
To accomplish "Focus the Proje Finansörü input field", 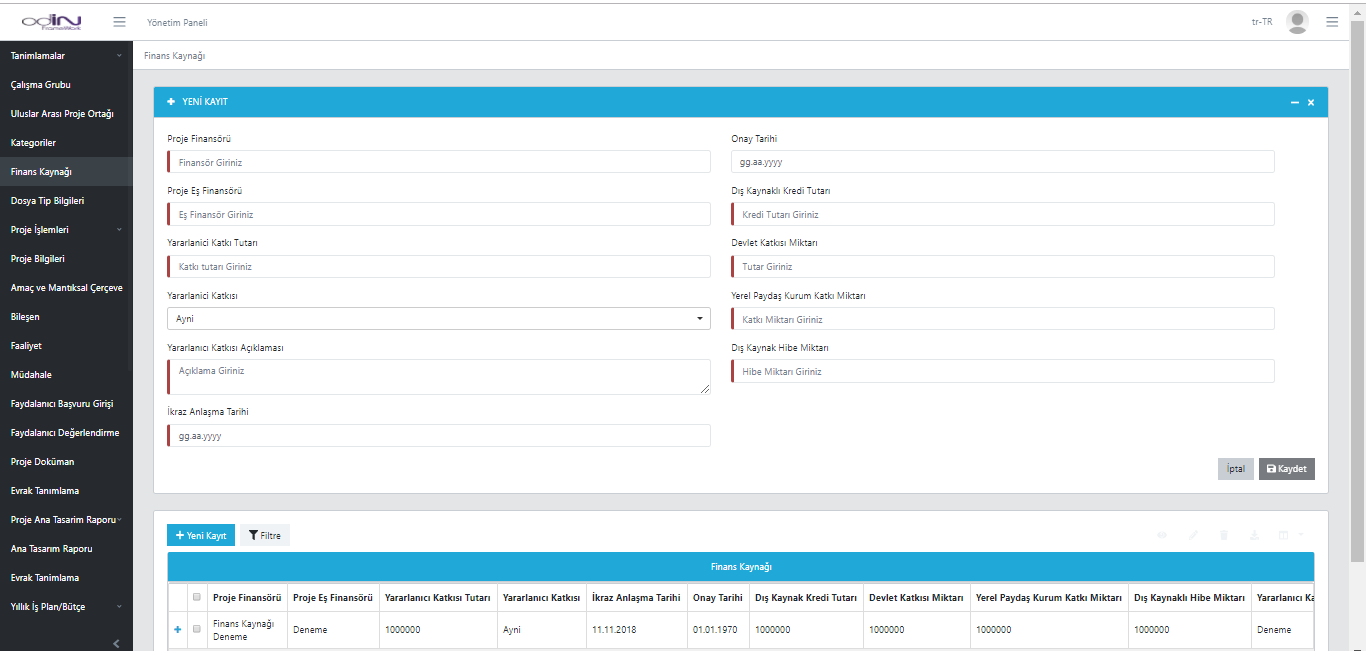I will pyautogui.click(x=438, y=162).
